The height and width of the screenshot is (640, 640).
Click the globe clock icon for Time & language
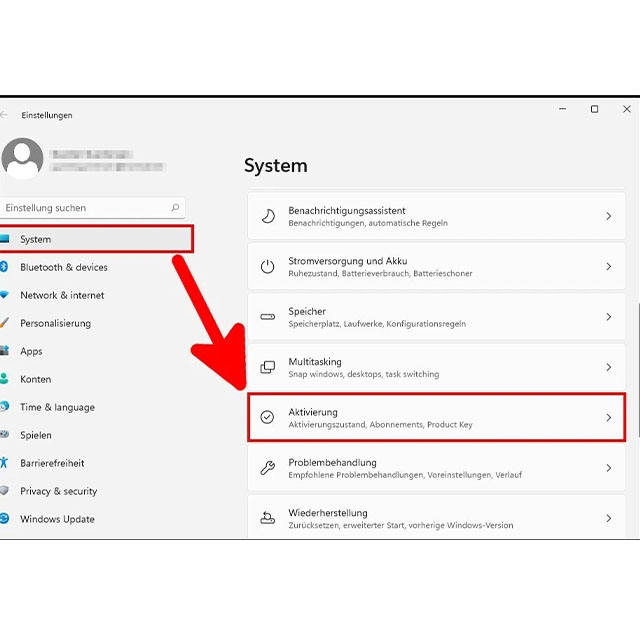4,407
